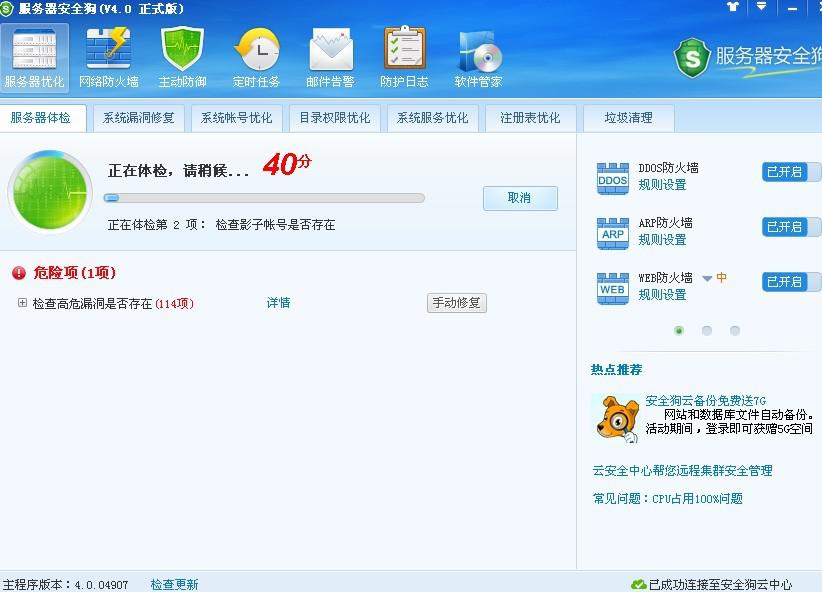This screenshot has width=822, height=592.
Task: Select the third pagination dot
Action: pos(735,330)
